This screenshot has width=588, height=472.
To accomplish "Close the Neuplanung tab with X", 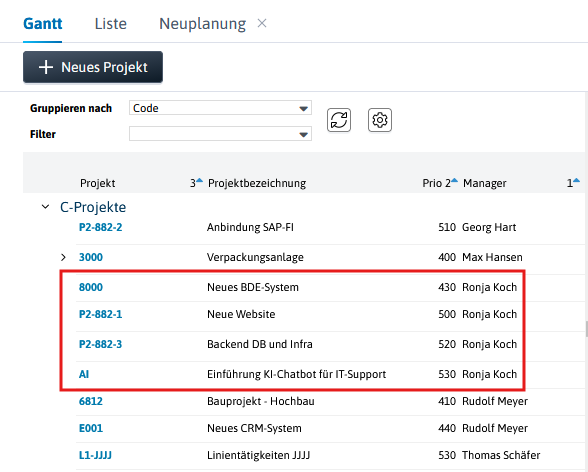I will (x=262, y=24).
